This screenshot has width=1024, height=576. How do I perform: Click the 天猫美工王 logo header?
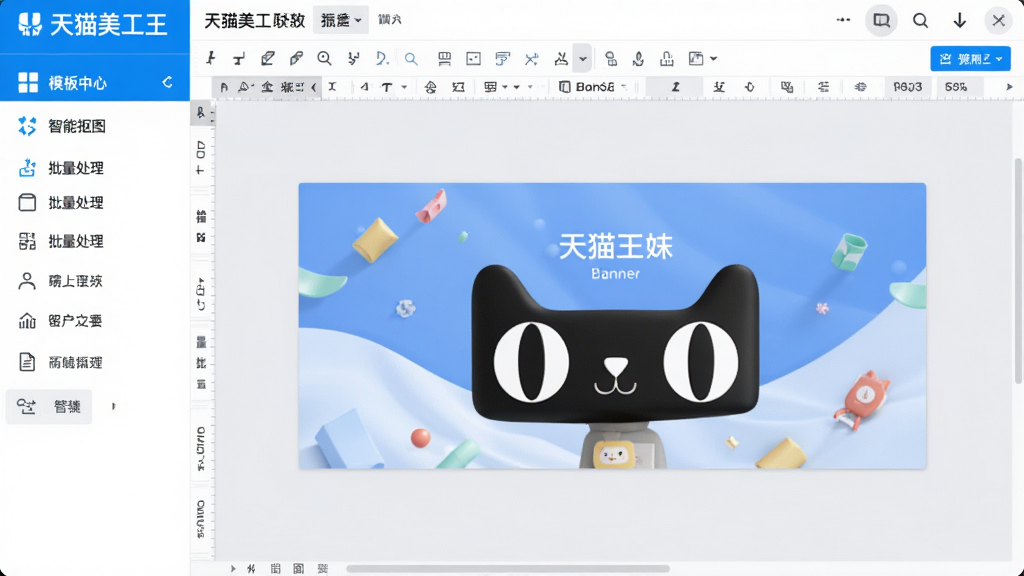coord(94,25)
